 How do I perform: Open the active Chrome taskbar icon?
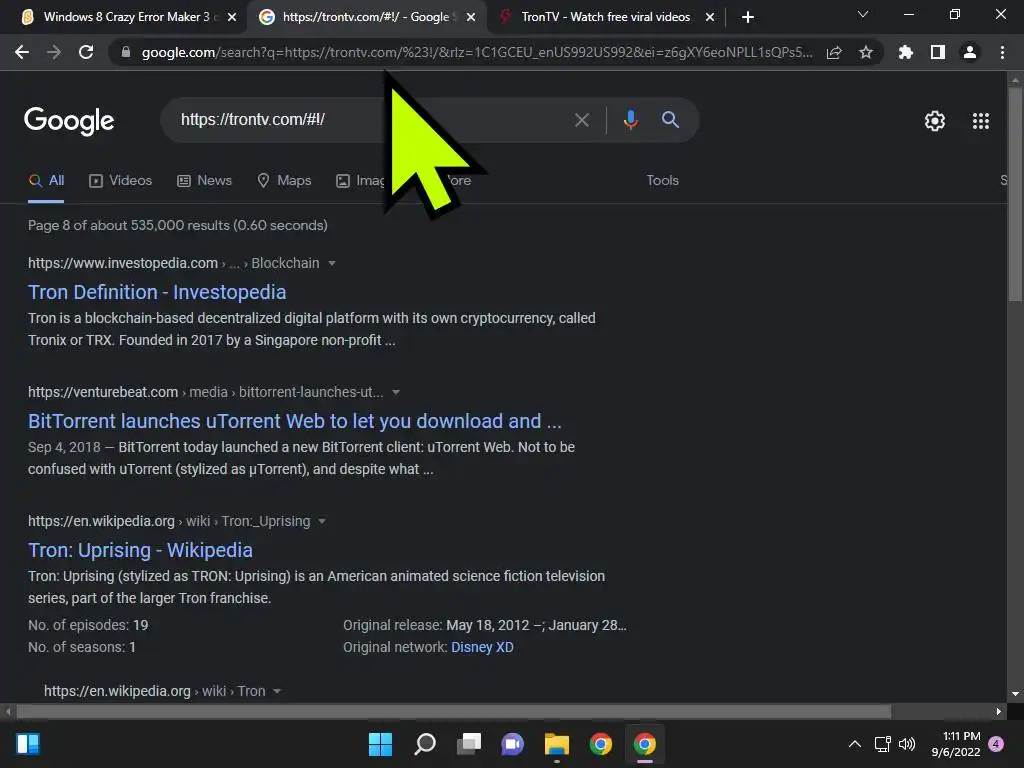pyautogui.click(x=645, y=744)
